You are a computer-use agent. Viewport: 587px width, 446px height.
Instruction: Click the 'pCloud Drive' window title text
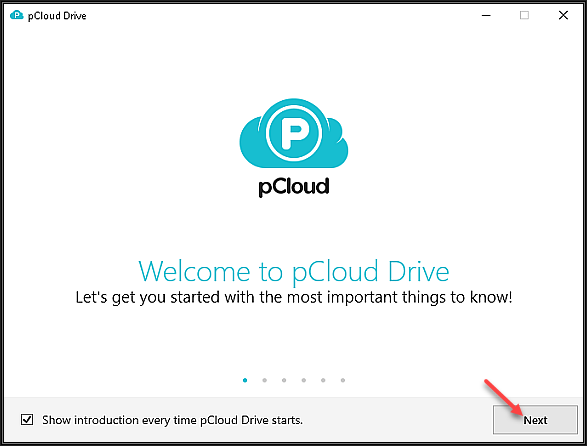57,16
